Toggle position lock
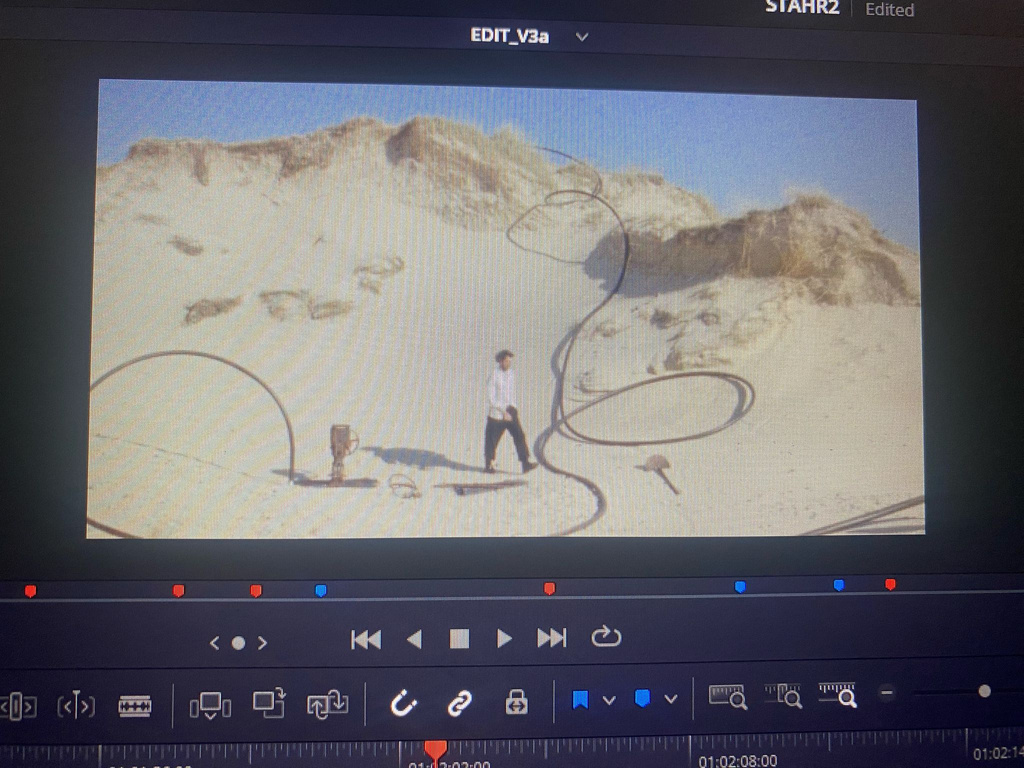Screen dimensions: 1024x768 [516, 702]
